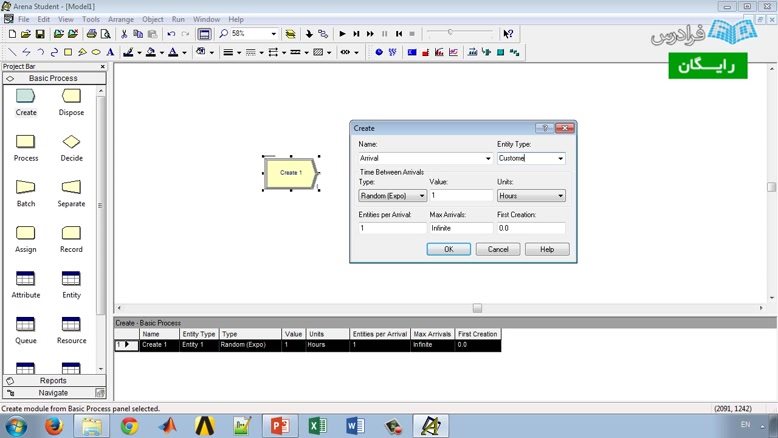Select the Separate module icon
The width and height of the screenshot is (778, 438).
pos(71,187)
